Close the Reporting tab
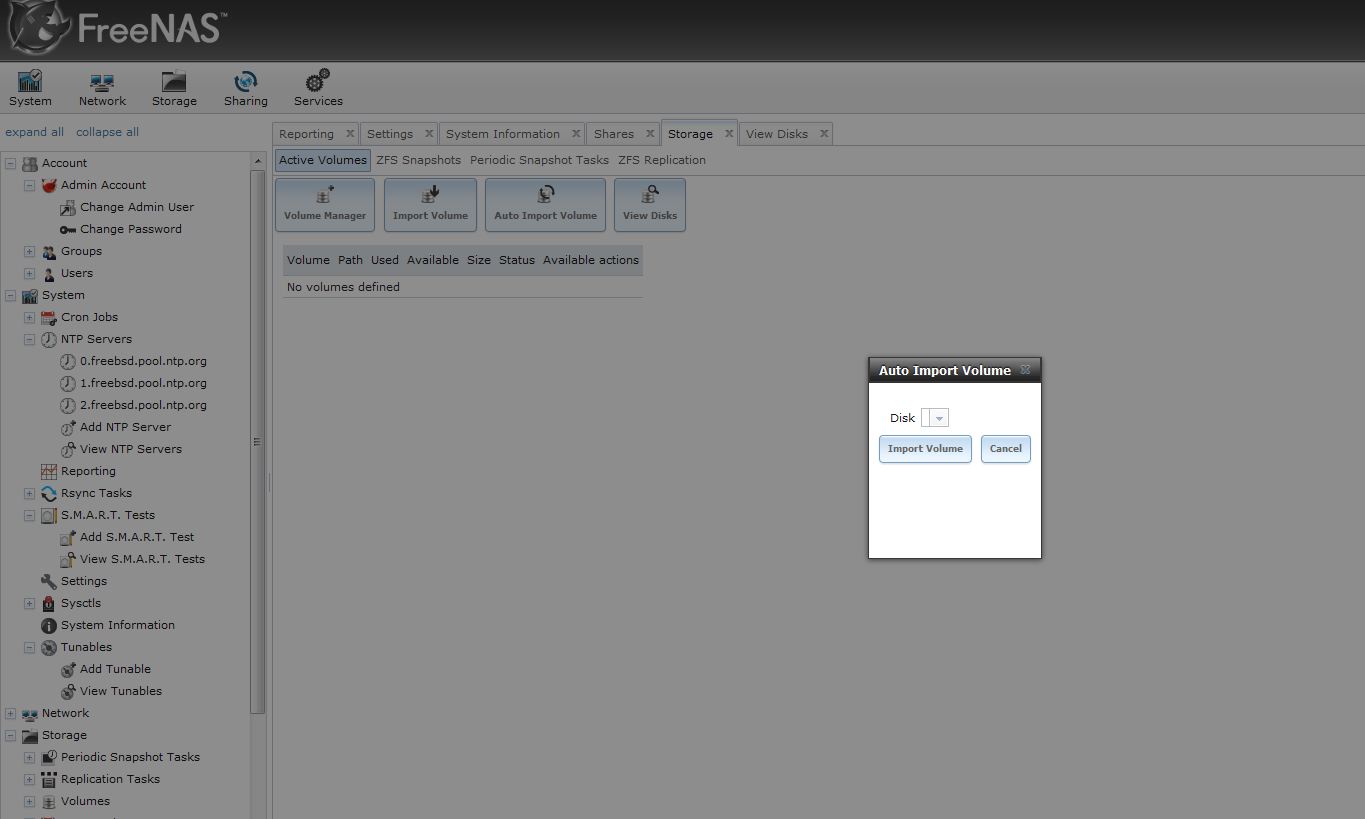Image resolution: width=1365 pixels, height=819 pixels. click(x=350, y=133)
